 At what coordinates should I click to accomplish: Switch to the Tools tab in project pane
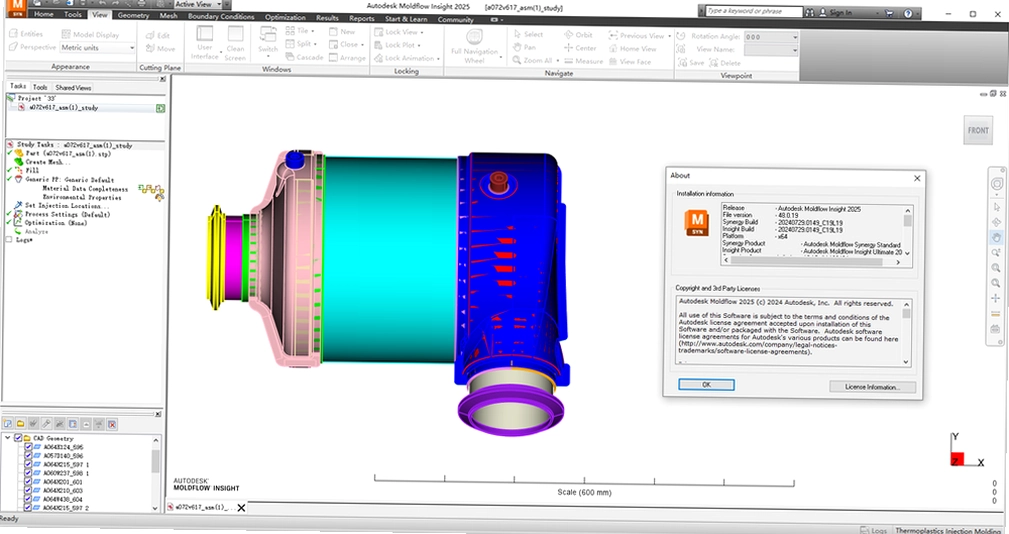pyautogui.click(x=40, y=87)
